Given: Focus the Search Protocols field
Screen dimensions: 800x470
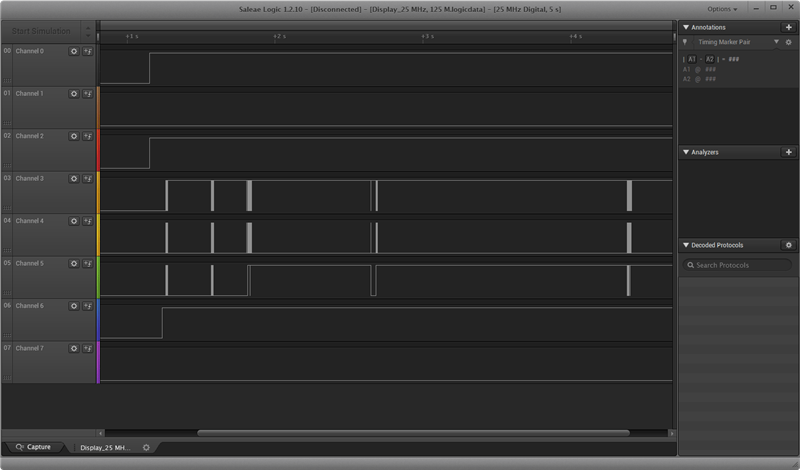Looking at the screenshot, I should pos(737,265).
